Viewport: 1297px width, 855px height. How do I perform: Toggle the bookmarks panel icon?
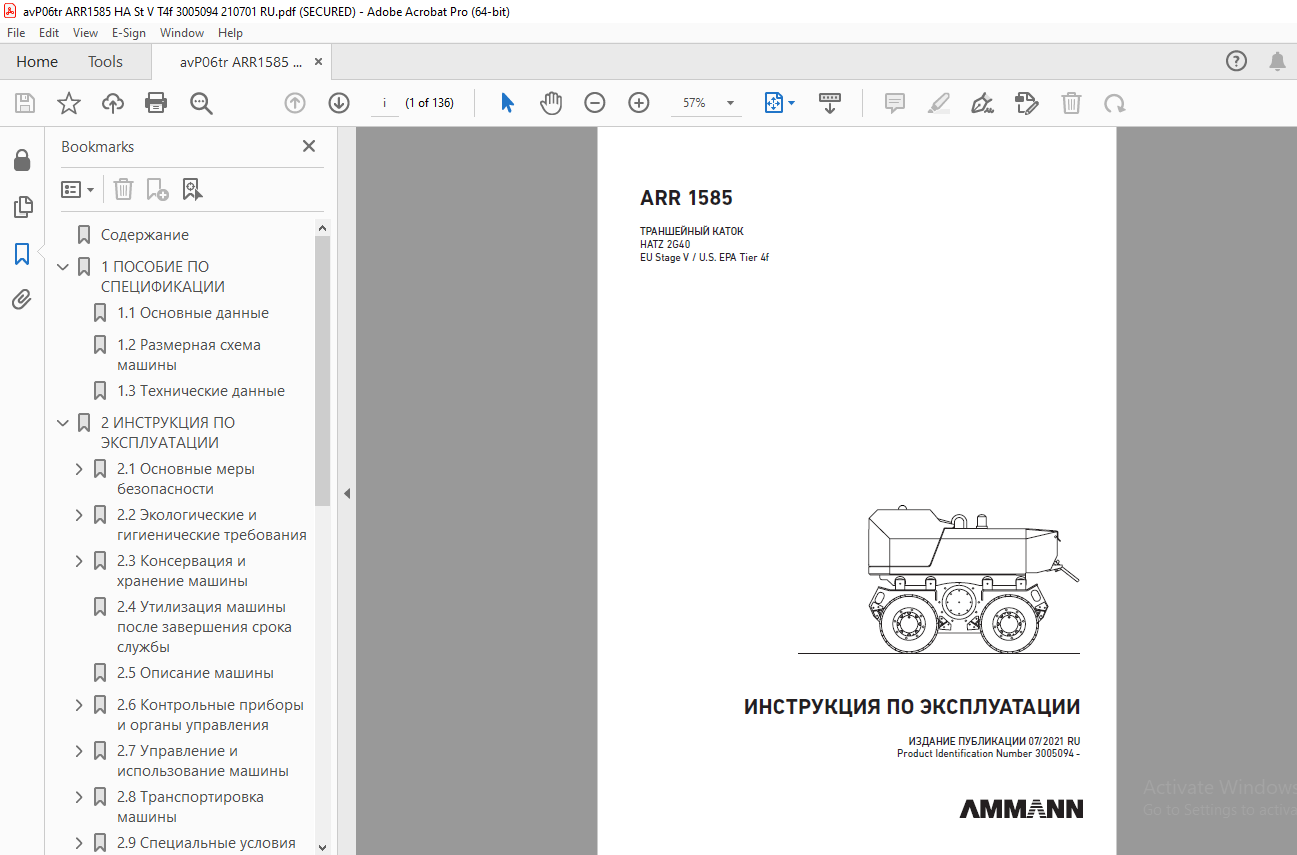(x=22, y=254)
